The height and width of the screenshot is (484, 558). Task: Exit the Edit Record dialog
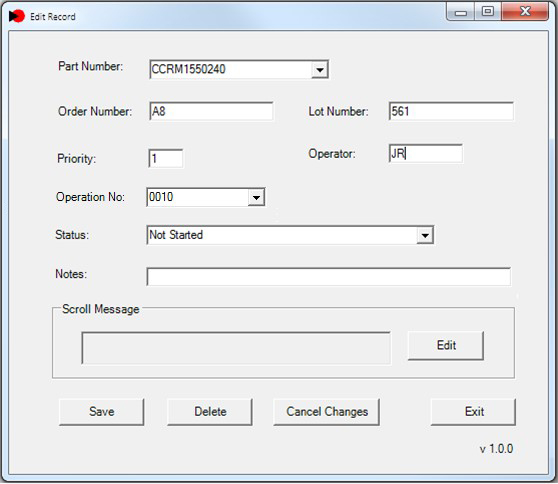(x=473, y=412)
